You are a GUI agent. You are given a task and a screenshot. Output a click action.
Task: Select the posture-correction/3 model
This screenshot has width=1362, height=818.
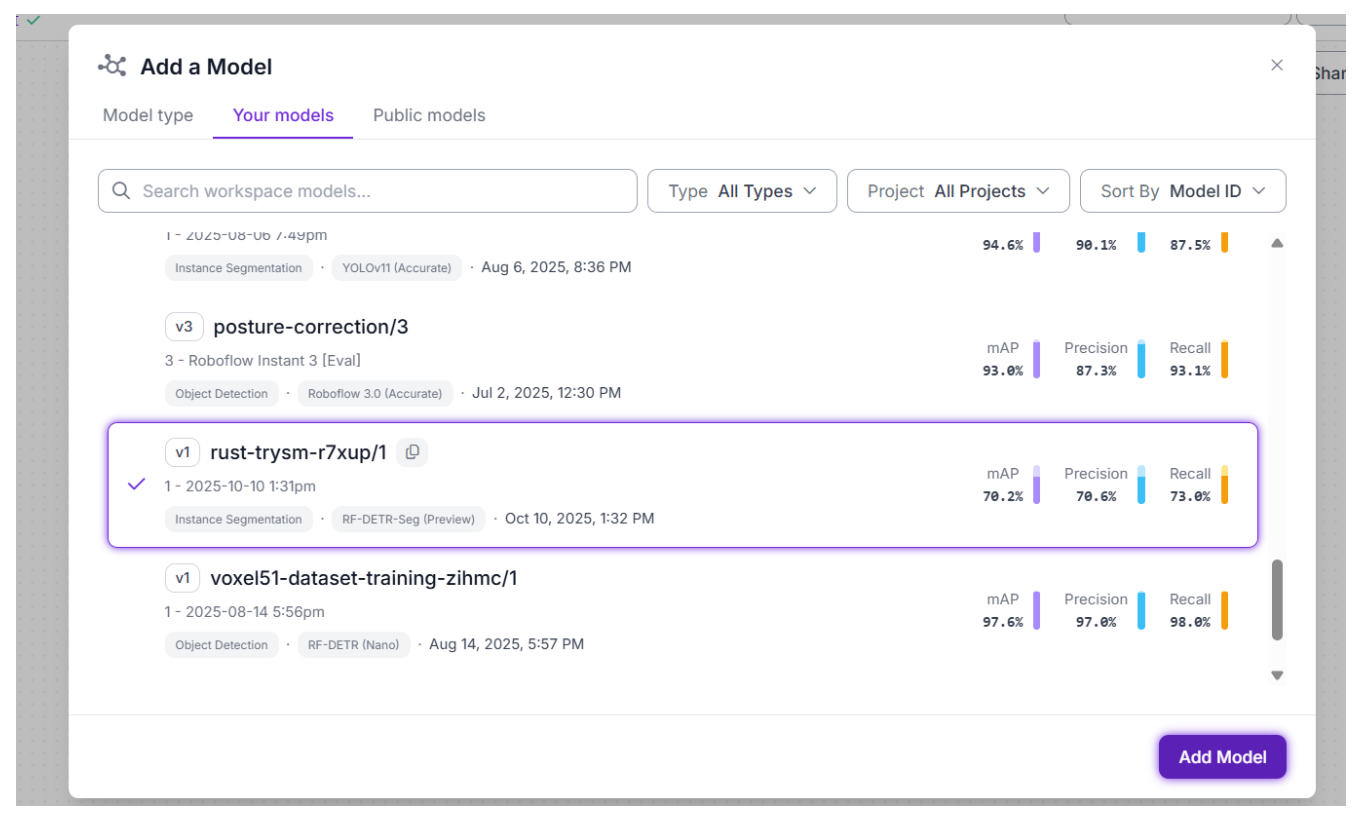point(310,327)
